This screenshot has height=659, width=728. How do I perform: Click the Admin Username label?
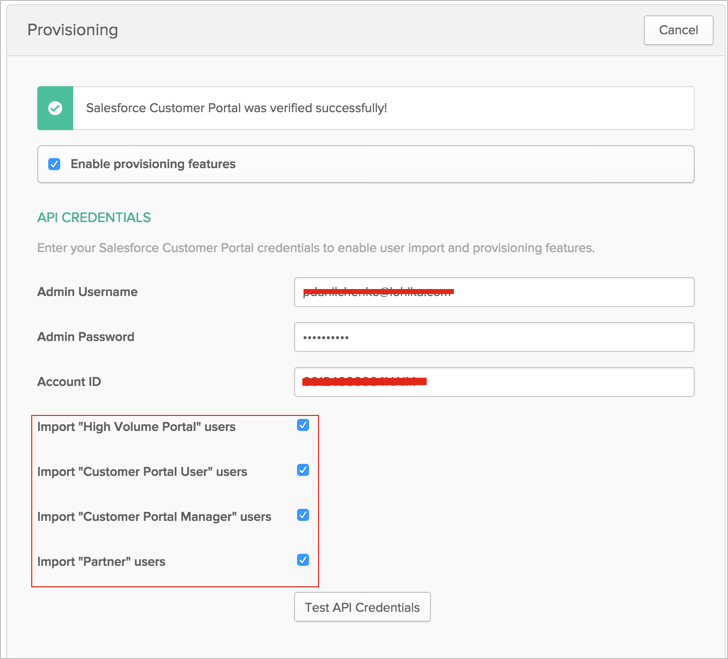[x=87, y=292]
